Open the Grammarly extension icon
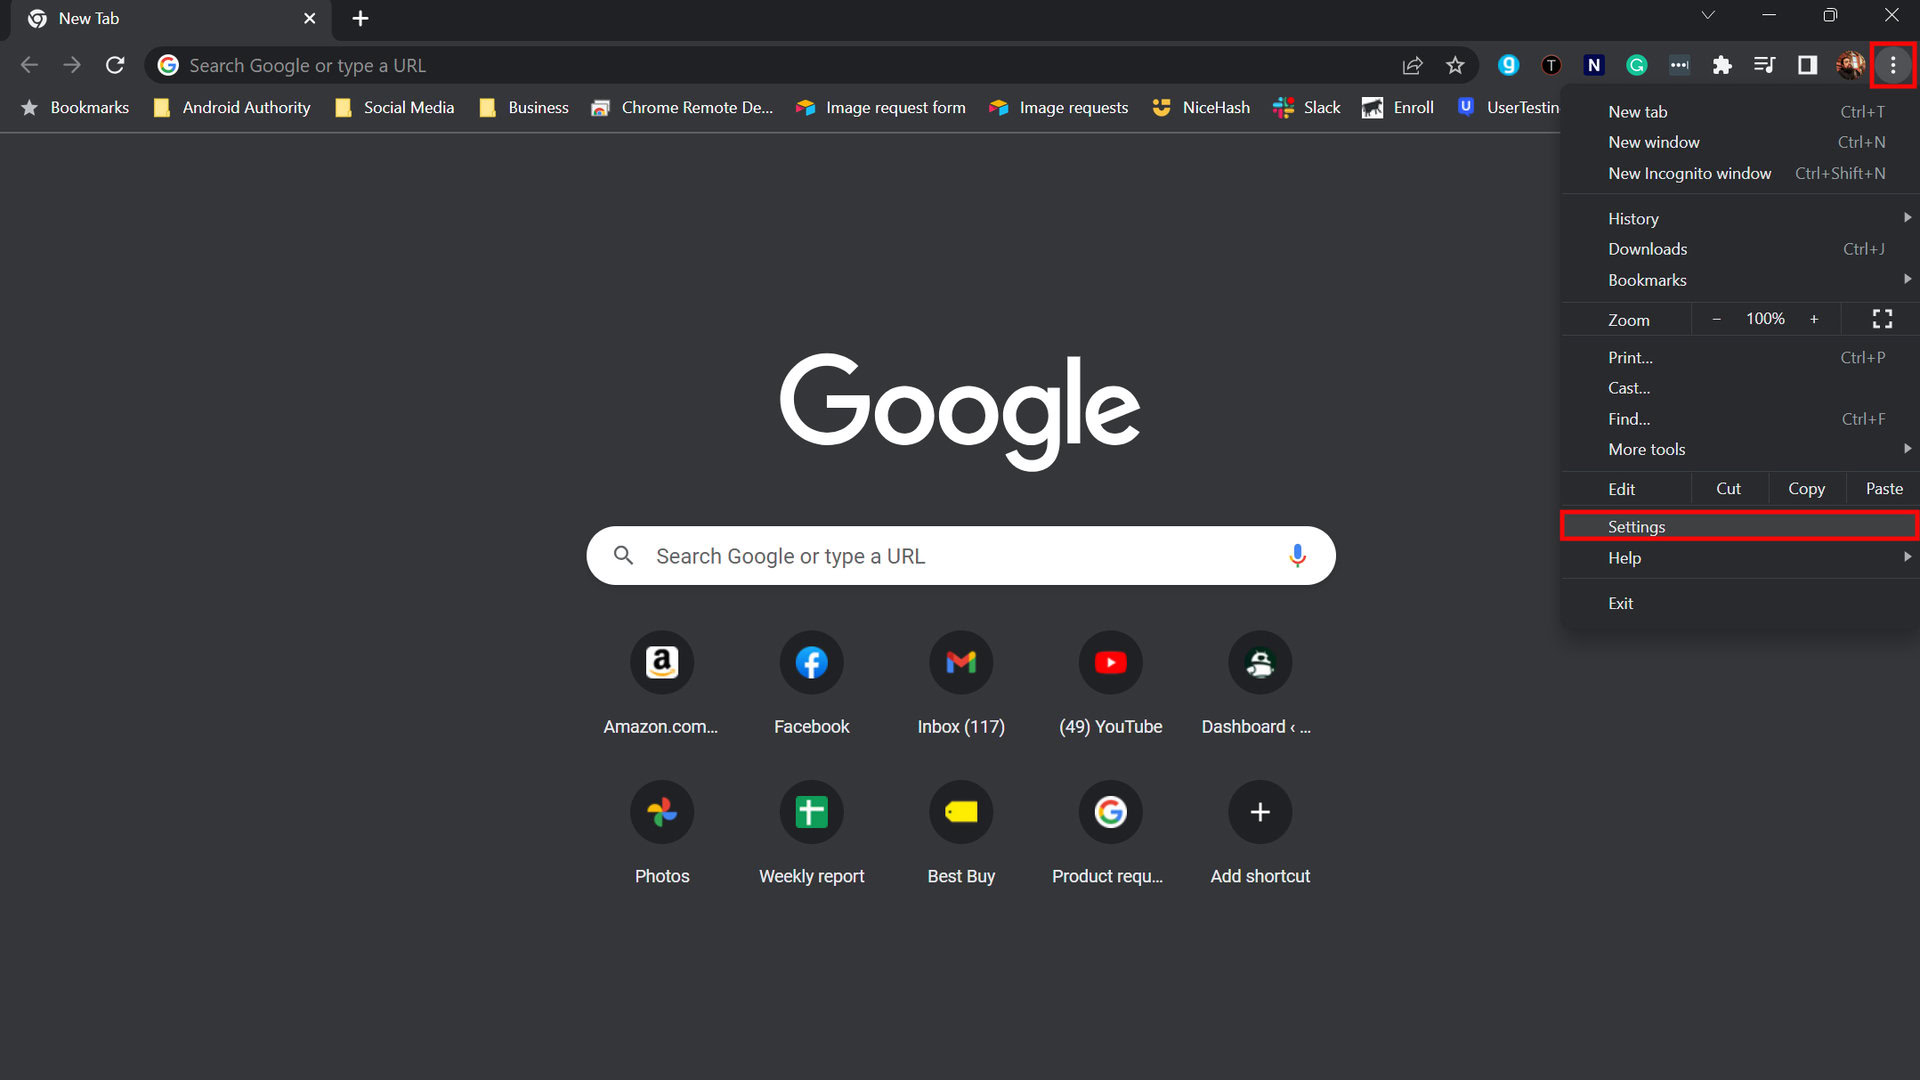 click(1637, 65)
